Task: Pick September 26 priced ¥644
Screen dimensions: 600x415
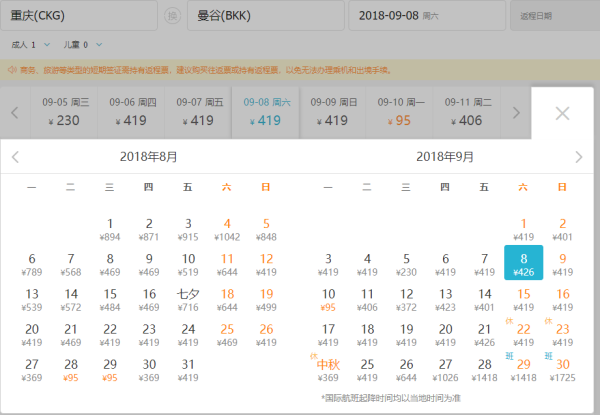Action: 406,370
